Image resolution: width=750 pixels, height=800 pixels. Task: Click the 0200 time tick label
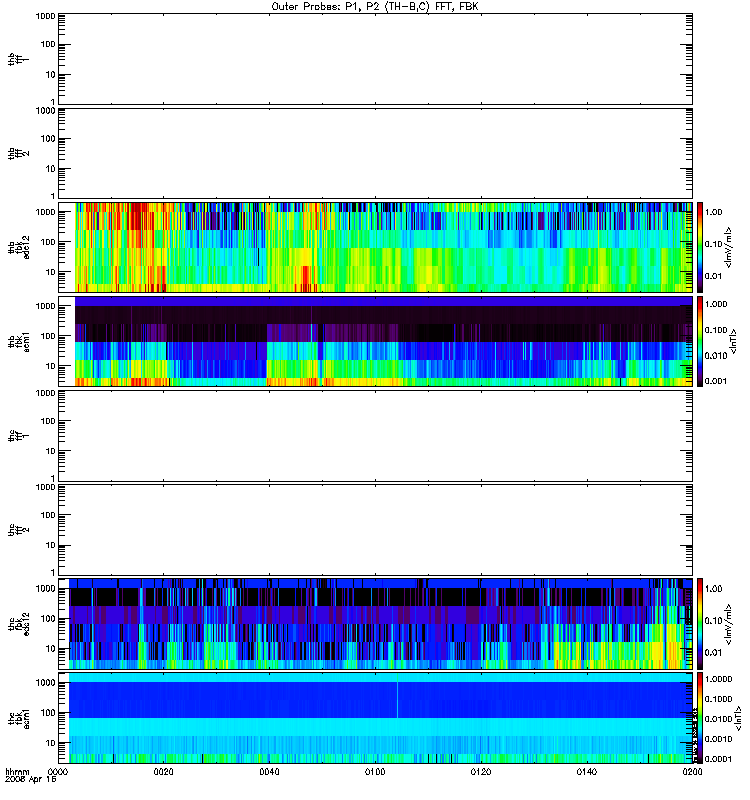pos(692,772)
